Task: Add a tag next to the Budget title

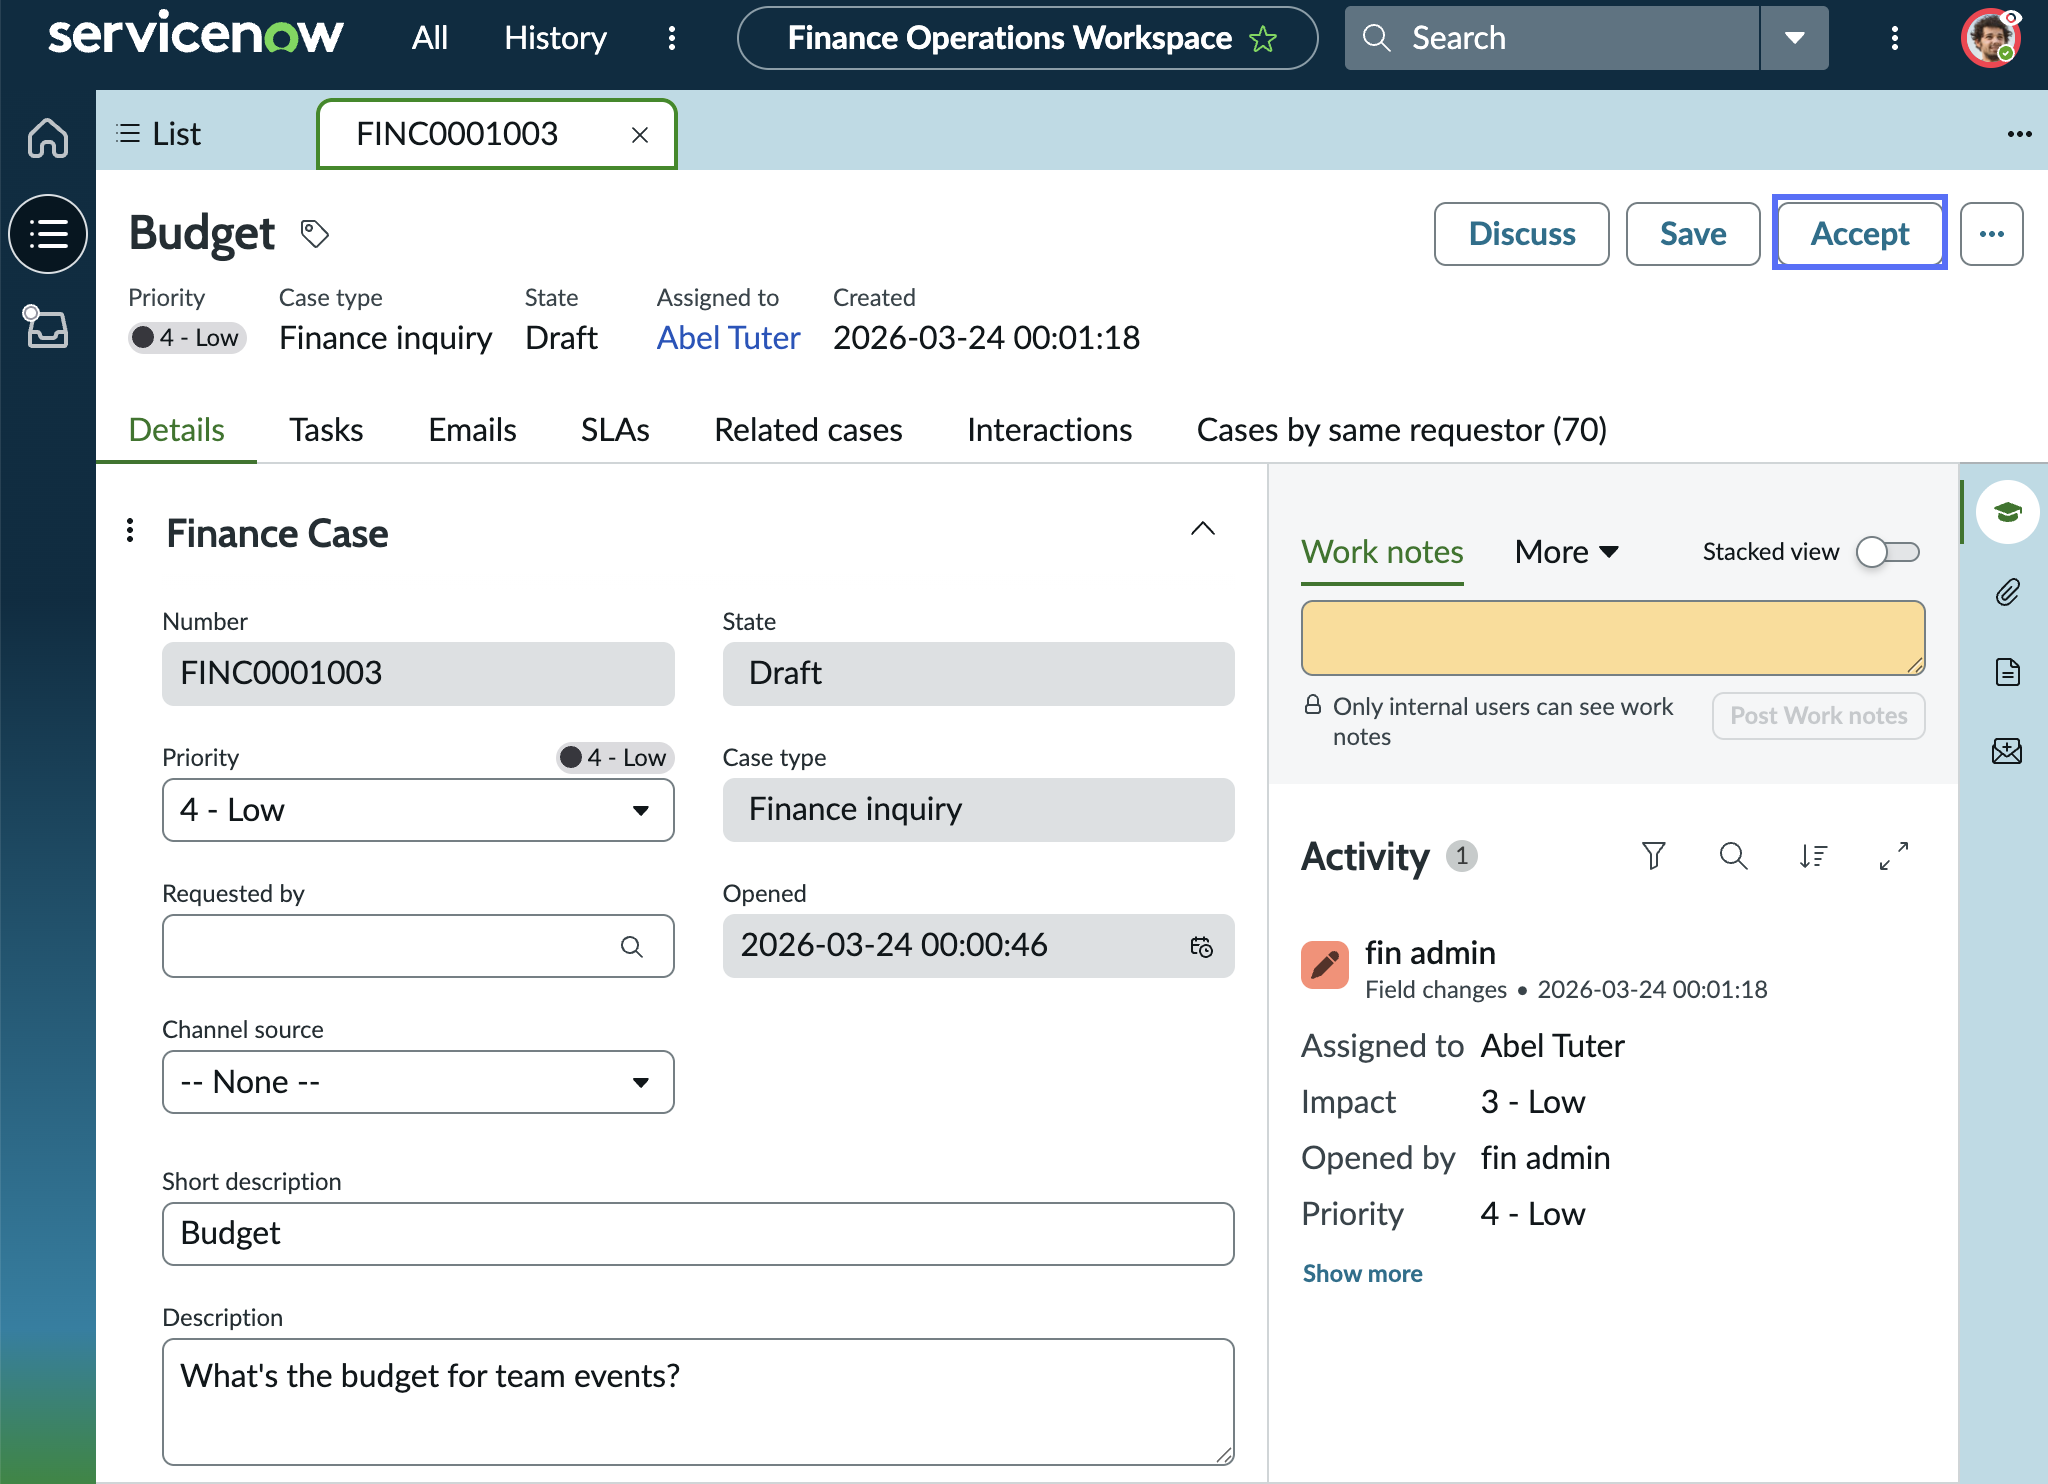Action: tap(315, 234)
